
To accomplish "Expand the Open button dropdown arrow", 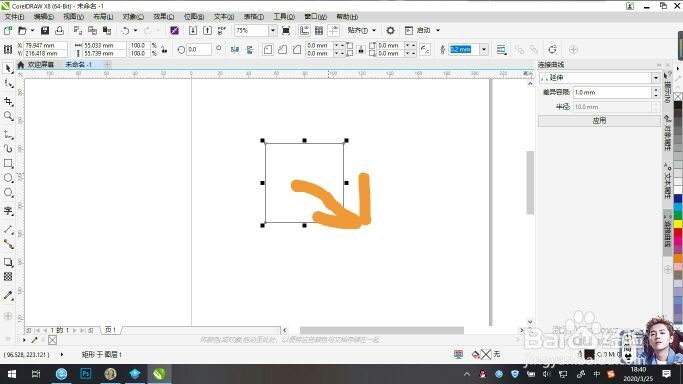I will [x=32, y=30].
